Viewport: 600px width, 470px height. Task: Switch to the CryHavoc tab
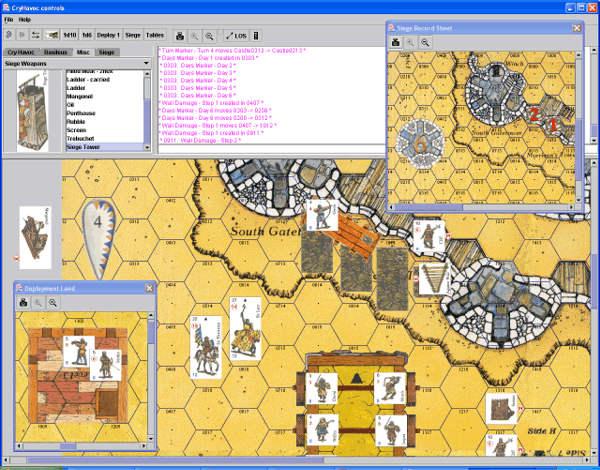coord(21,52)
